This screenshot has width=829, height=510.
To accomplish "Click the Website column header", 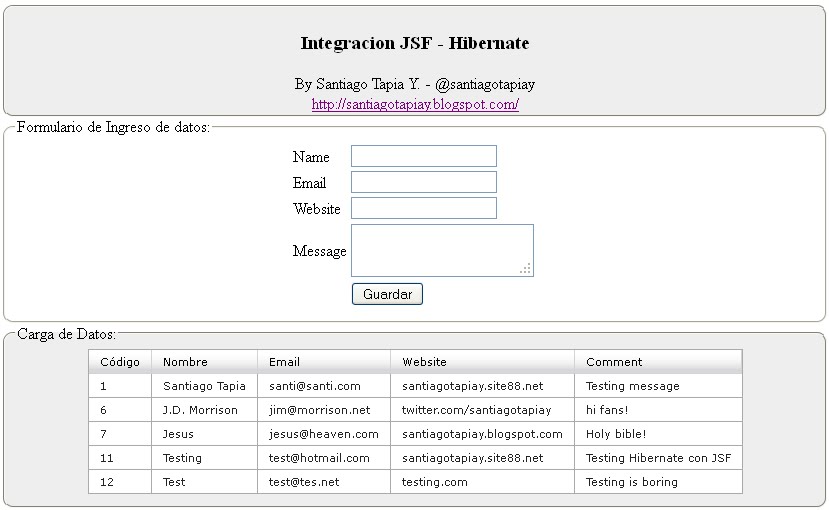I will (483, 362).
